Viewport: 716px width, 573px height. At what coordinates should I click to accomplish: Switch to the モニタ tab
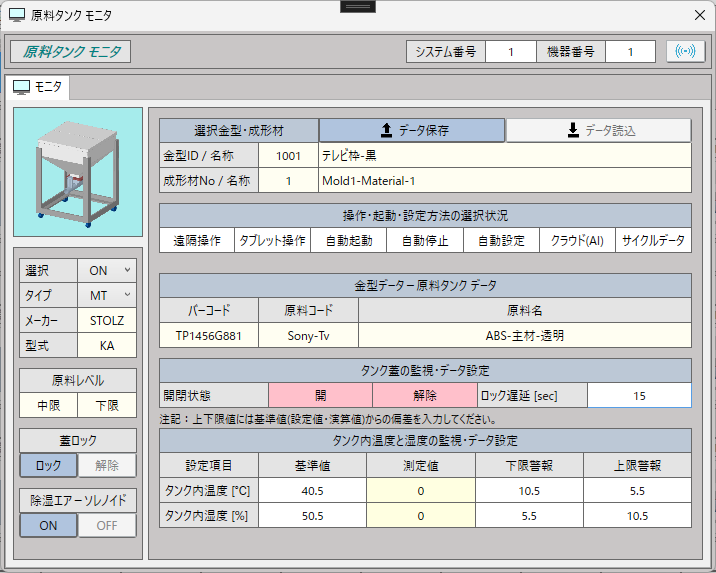click(x=37, y=87)
